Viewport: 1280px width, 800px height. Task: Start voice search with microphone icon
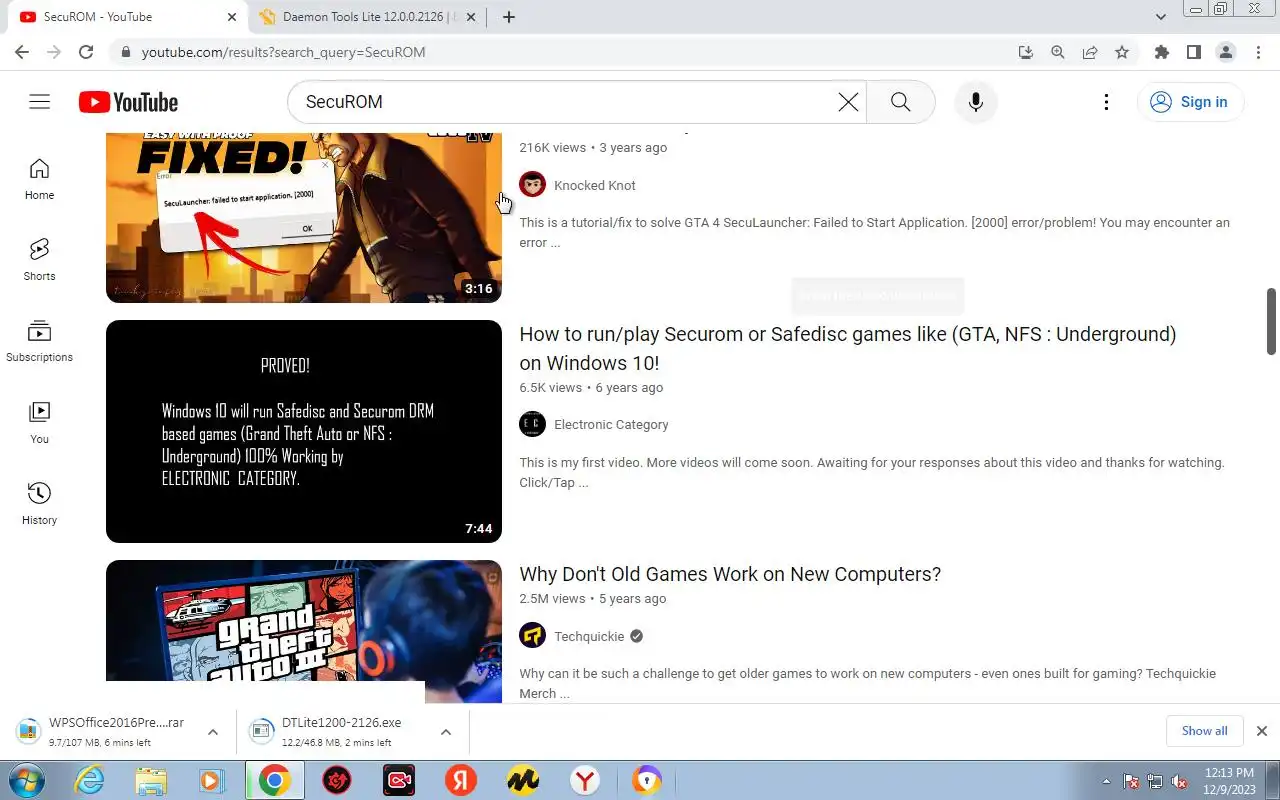tap(976, 102)
